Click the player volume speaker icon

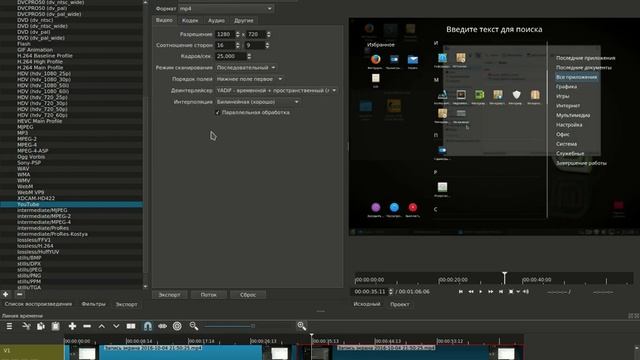526,292
